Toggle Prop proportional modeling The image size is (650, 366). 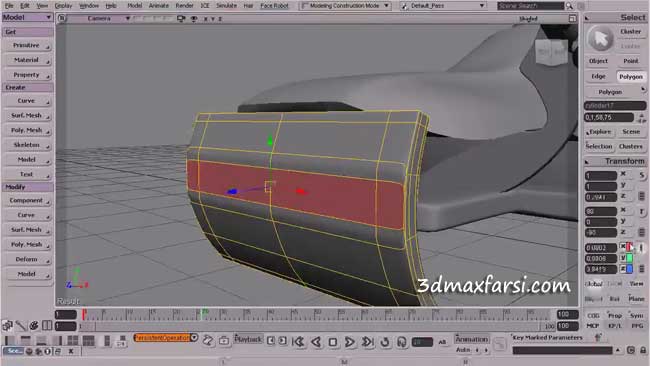(615, 315)
